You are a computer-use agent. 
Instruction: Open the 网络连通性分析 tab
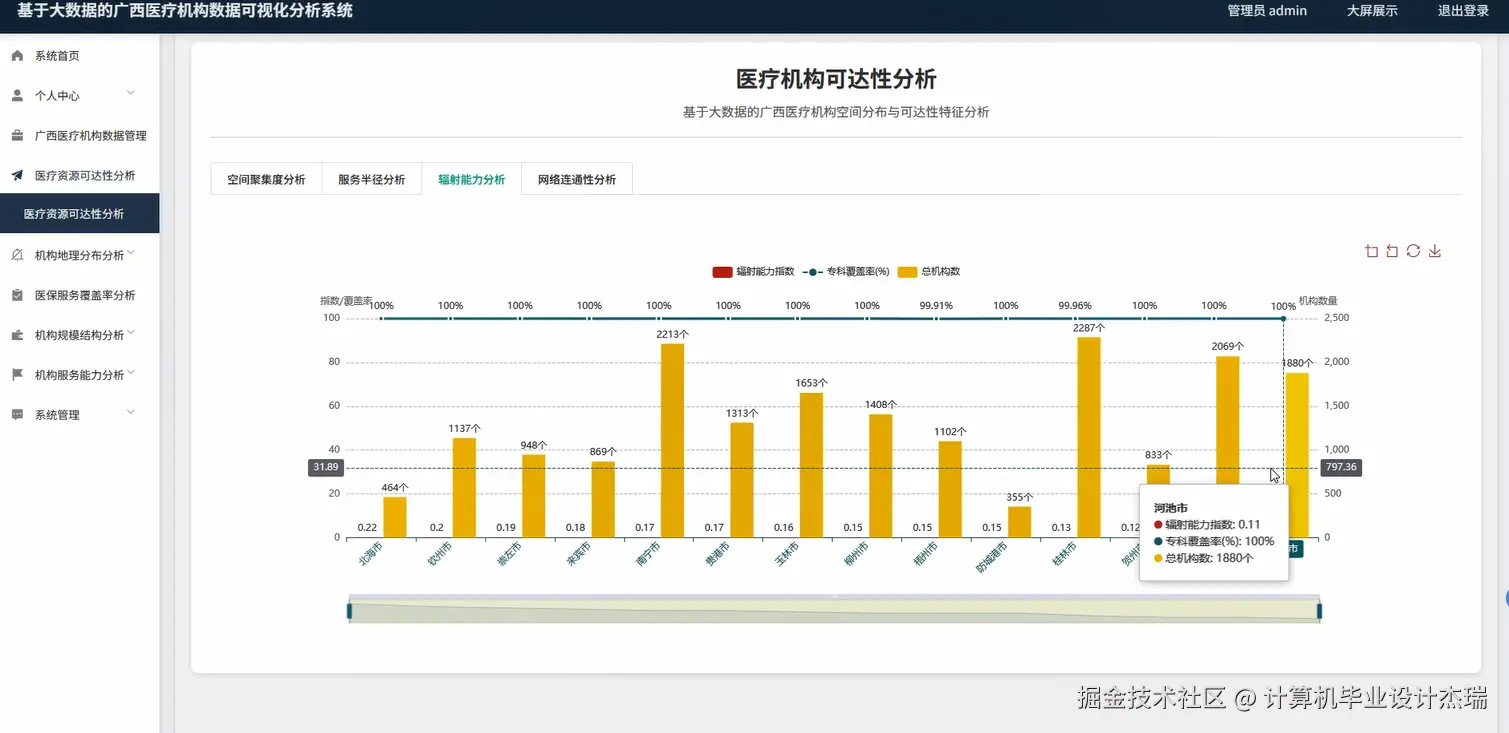(x=577, y=180)
